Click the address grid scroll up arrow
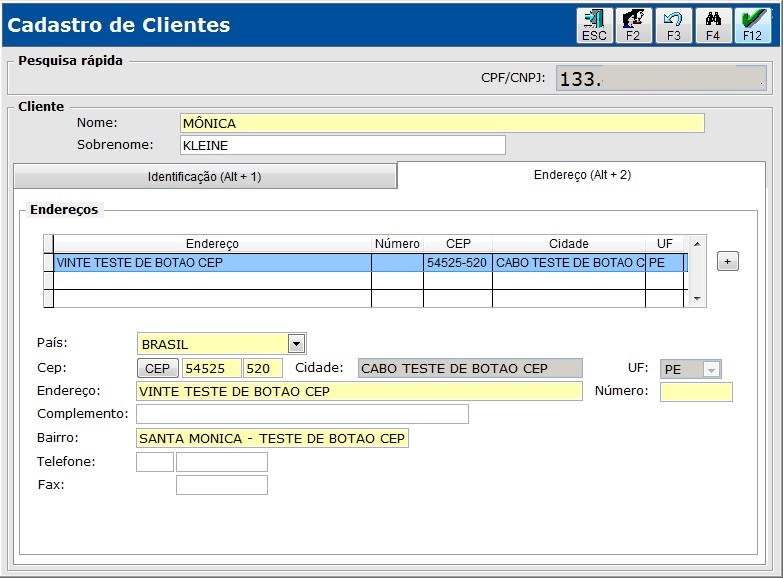Screen dimensions: 783x578 pyautogui.click(x=697, y=244)
